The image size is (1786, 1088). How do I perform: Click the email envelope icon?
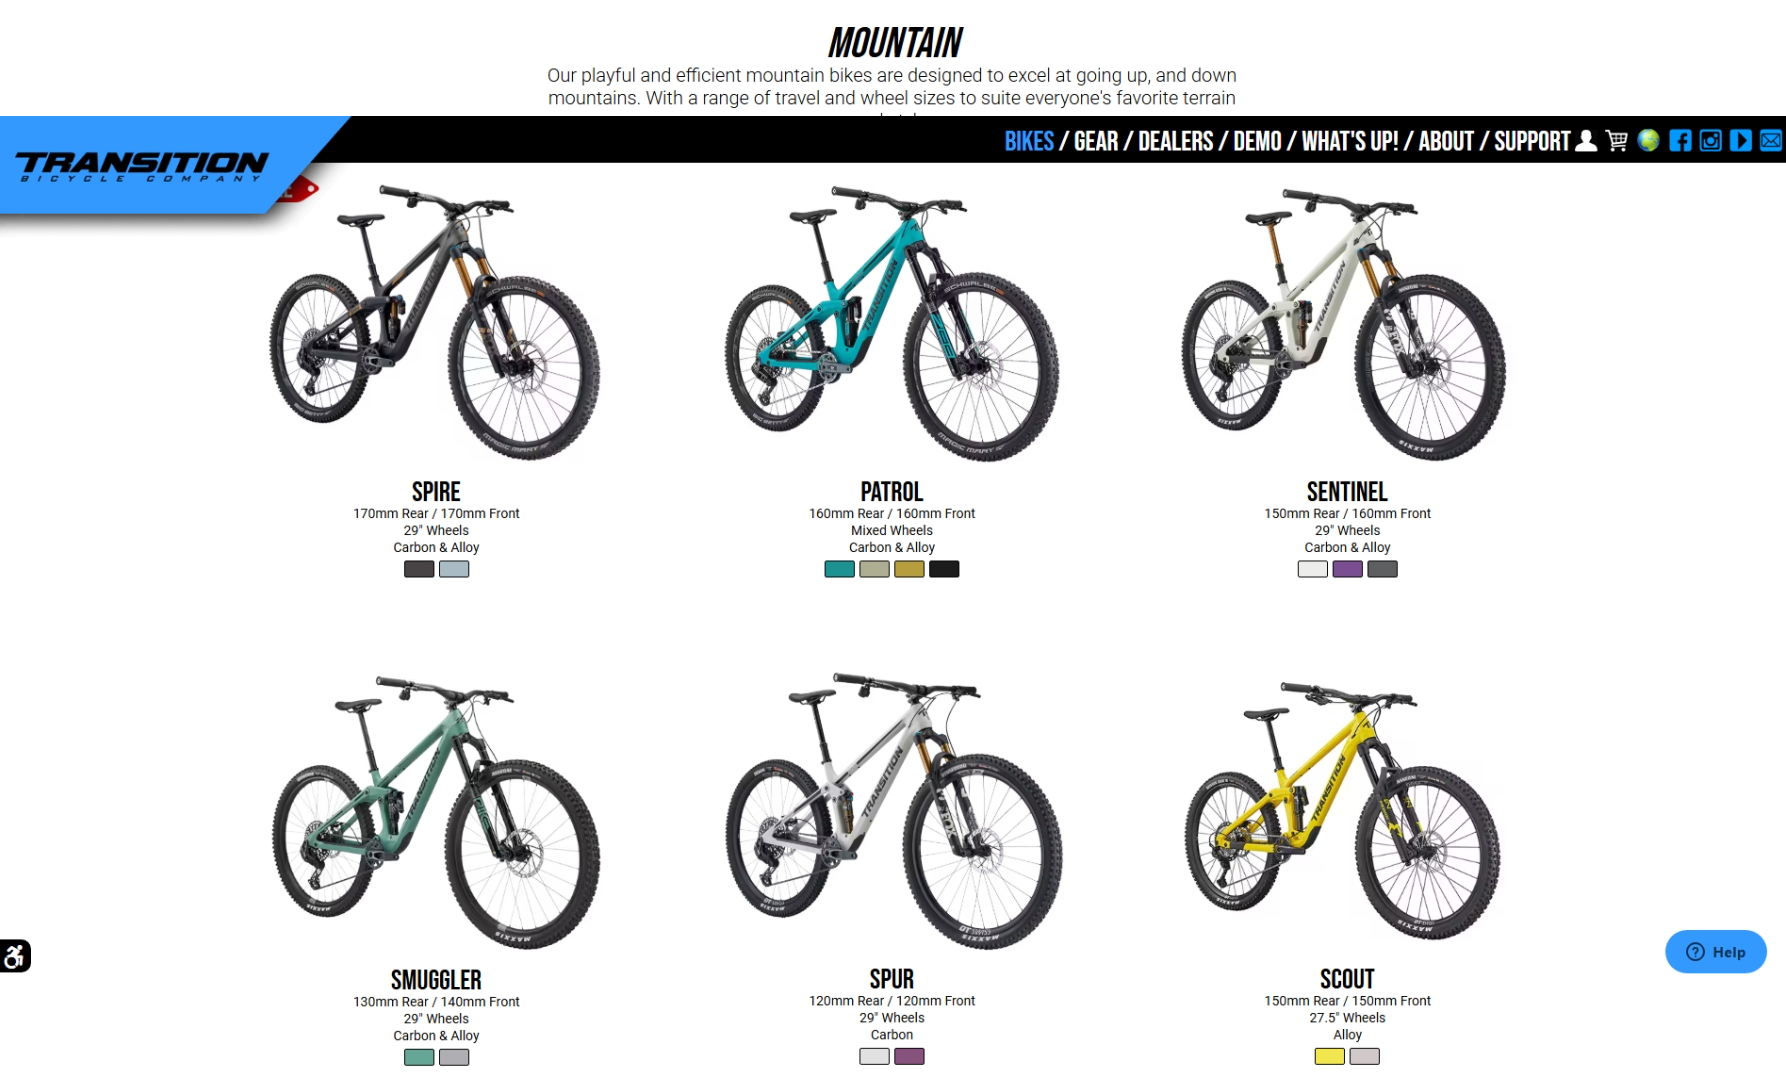1771,141
